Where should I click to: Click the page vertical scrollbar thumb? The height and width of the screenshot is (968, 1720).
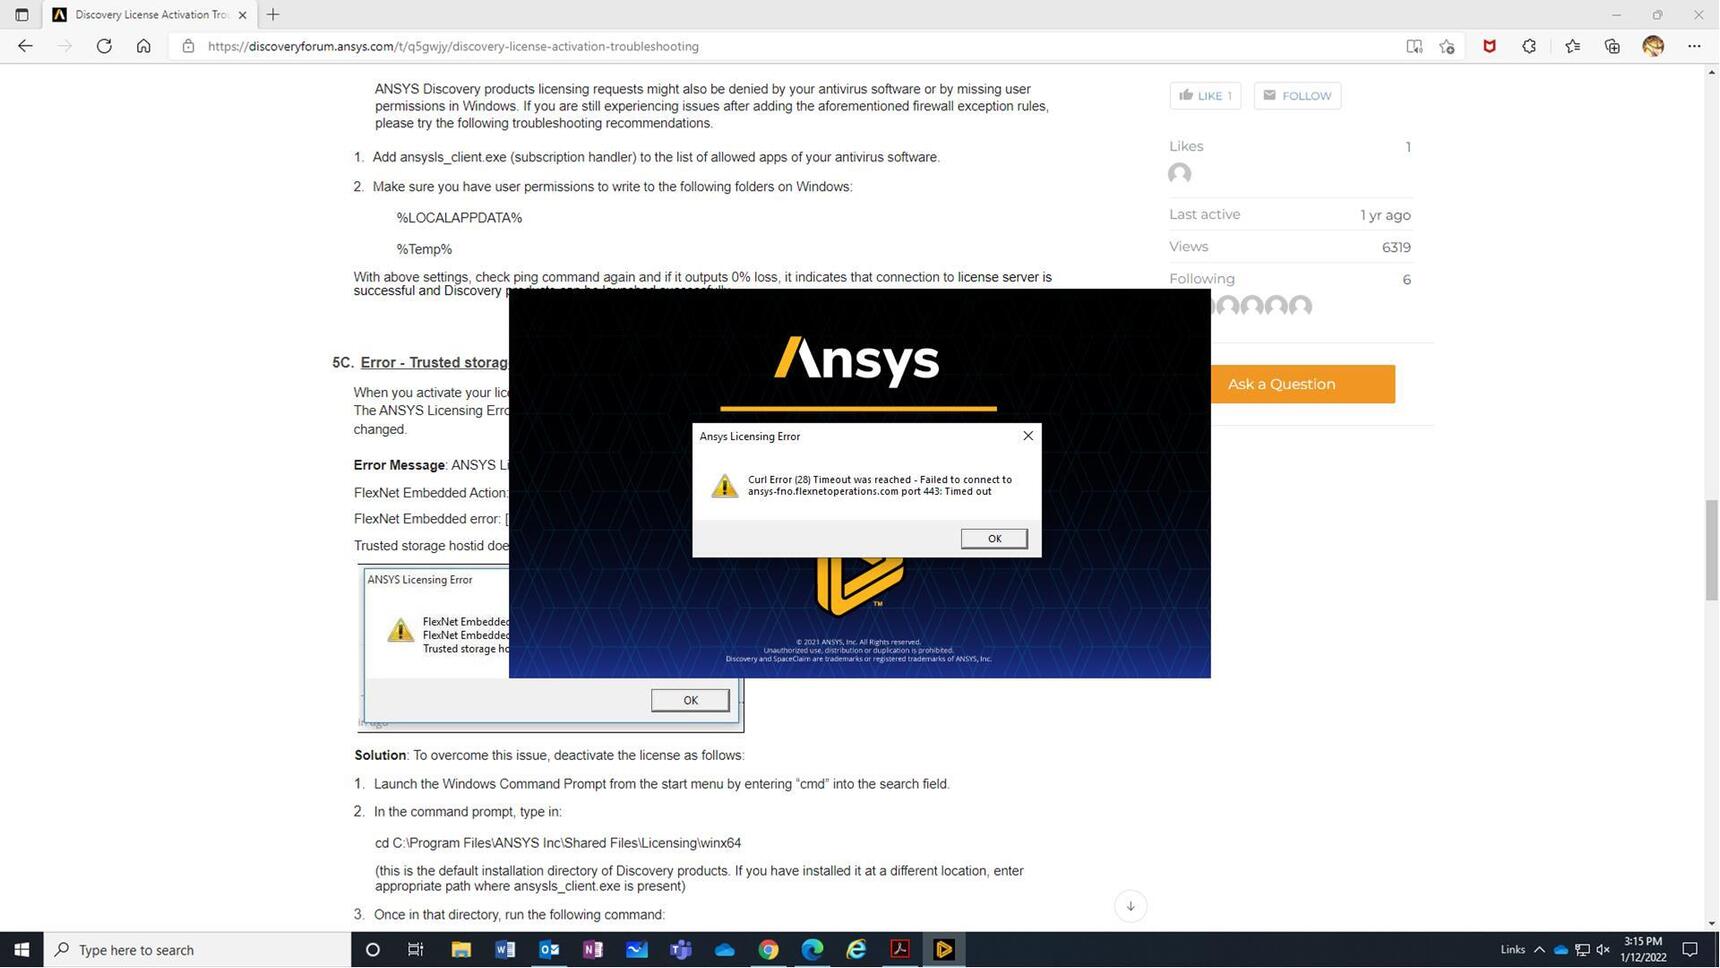(1711, 550)
